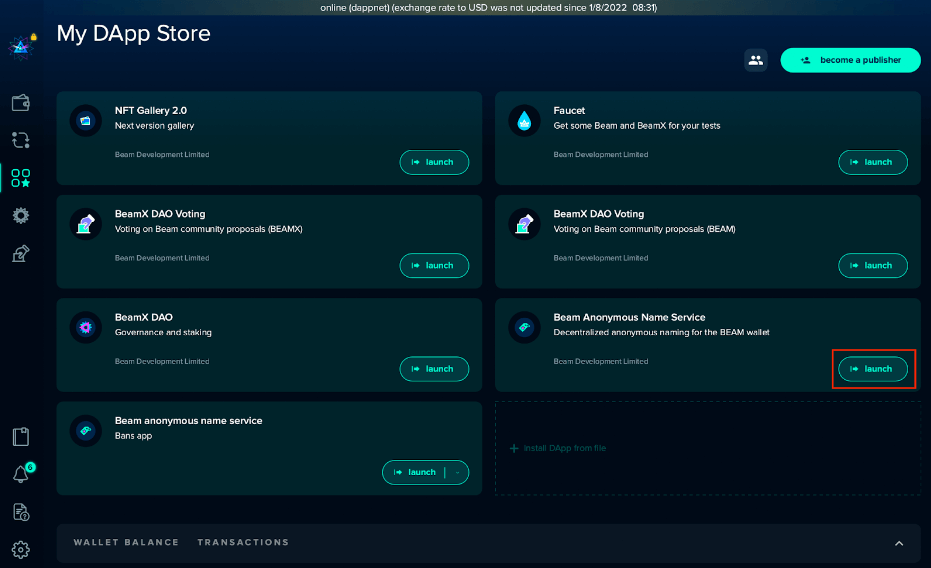Click the become a publisher button
The image size is (931, 568).
(850, 60)
